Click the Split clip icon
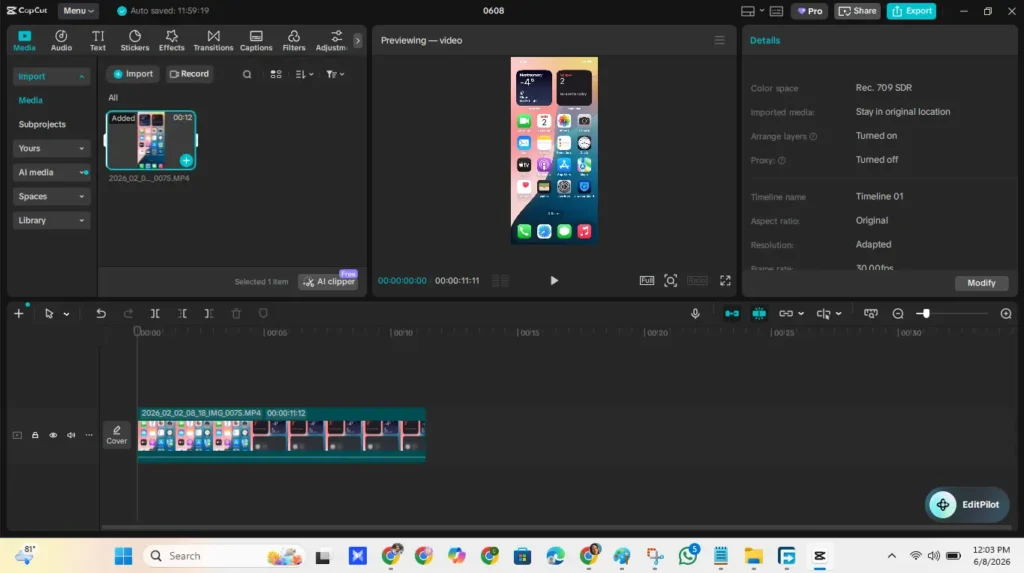 (x=155, y=314)
